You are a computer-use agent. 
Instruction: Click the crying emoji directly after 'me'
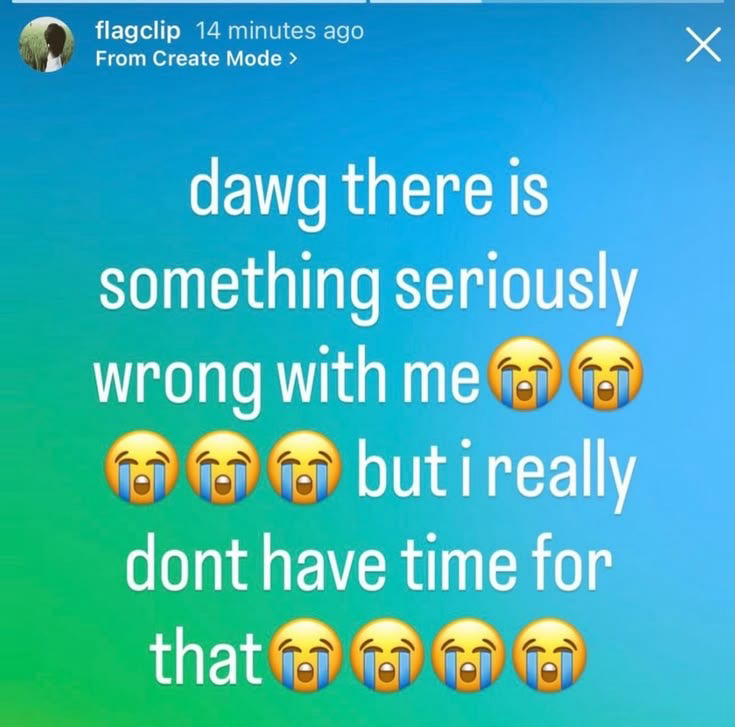(x=525, y=373)
